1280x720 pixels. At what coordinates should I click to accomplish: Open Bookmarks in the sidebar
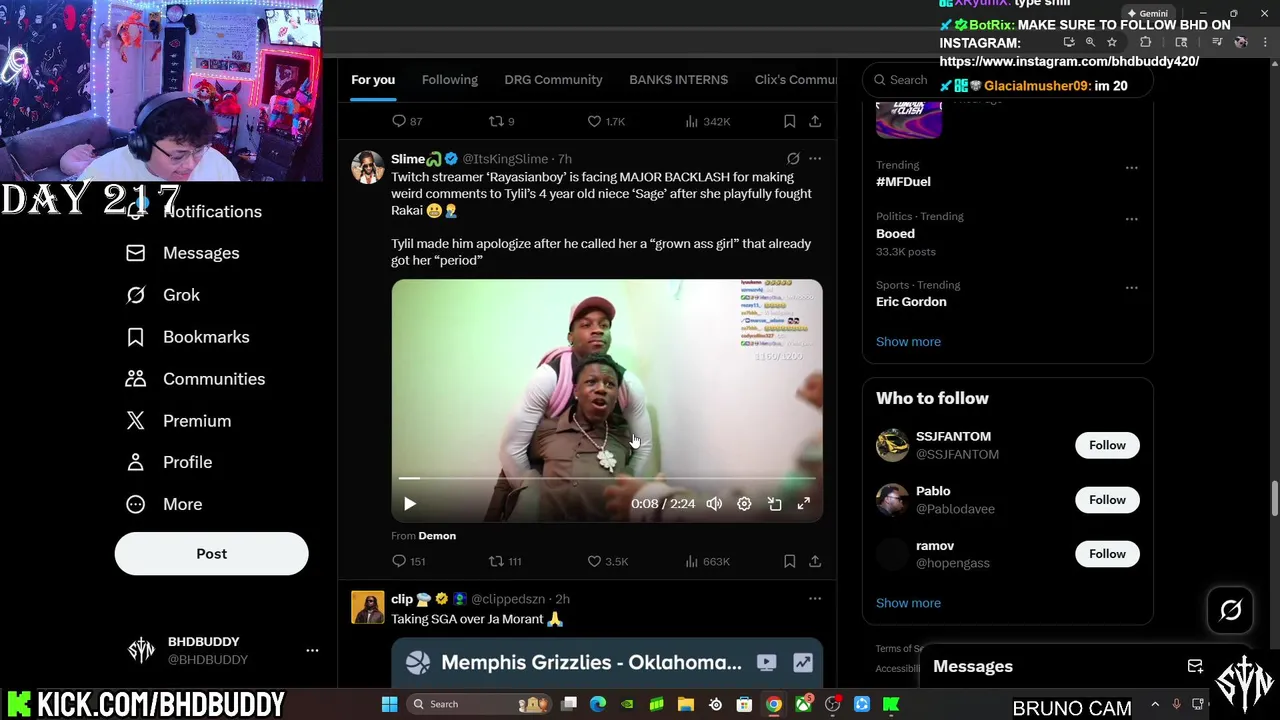(187, 337)
